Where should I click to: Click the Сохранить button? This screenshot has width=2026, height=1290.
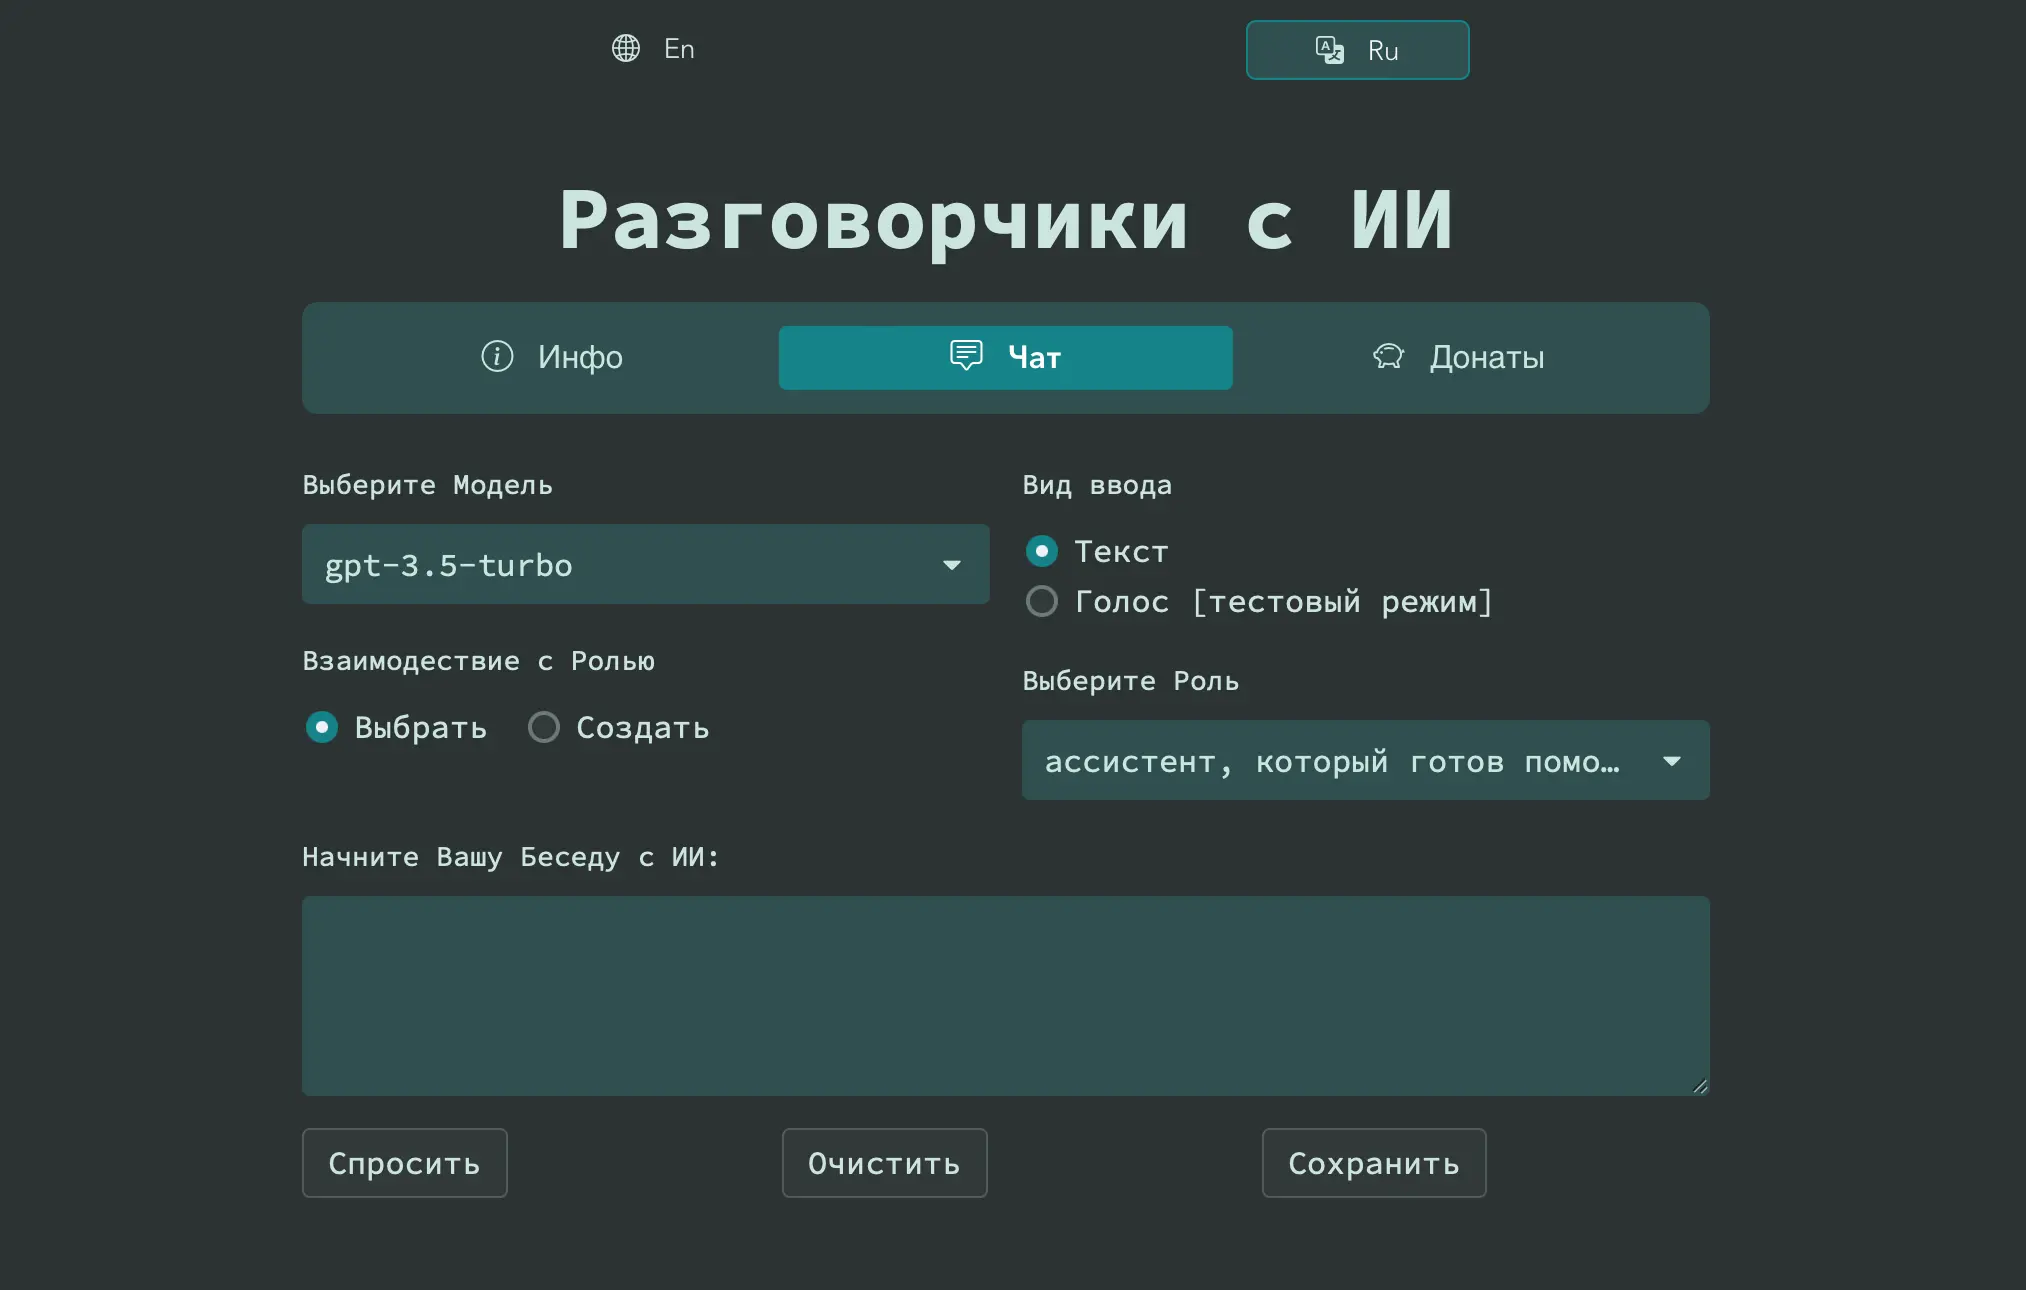(x=1373, y=1163)
